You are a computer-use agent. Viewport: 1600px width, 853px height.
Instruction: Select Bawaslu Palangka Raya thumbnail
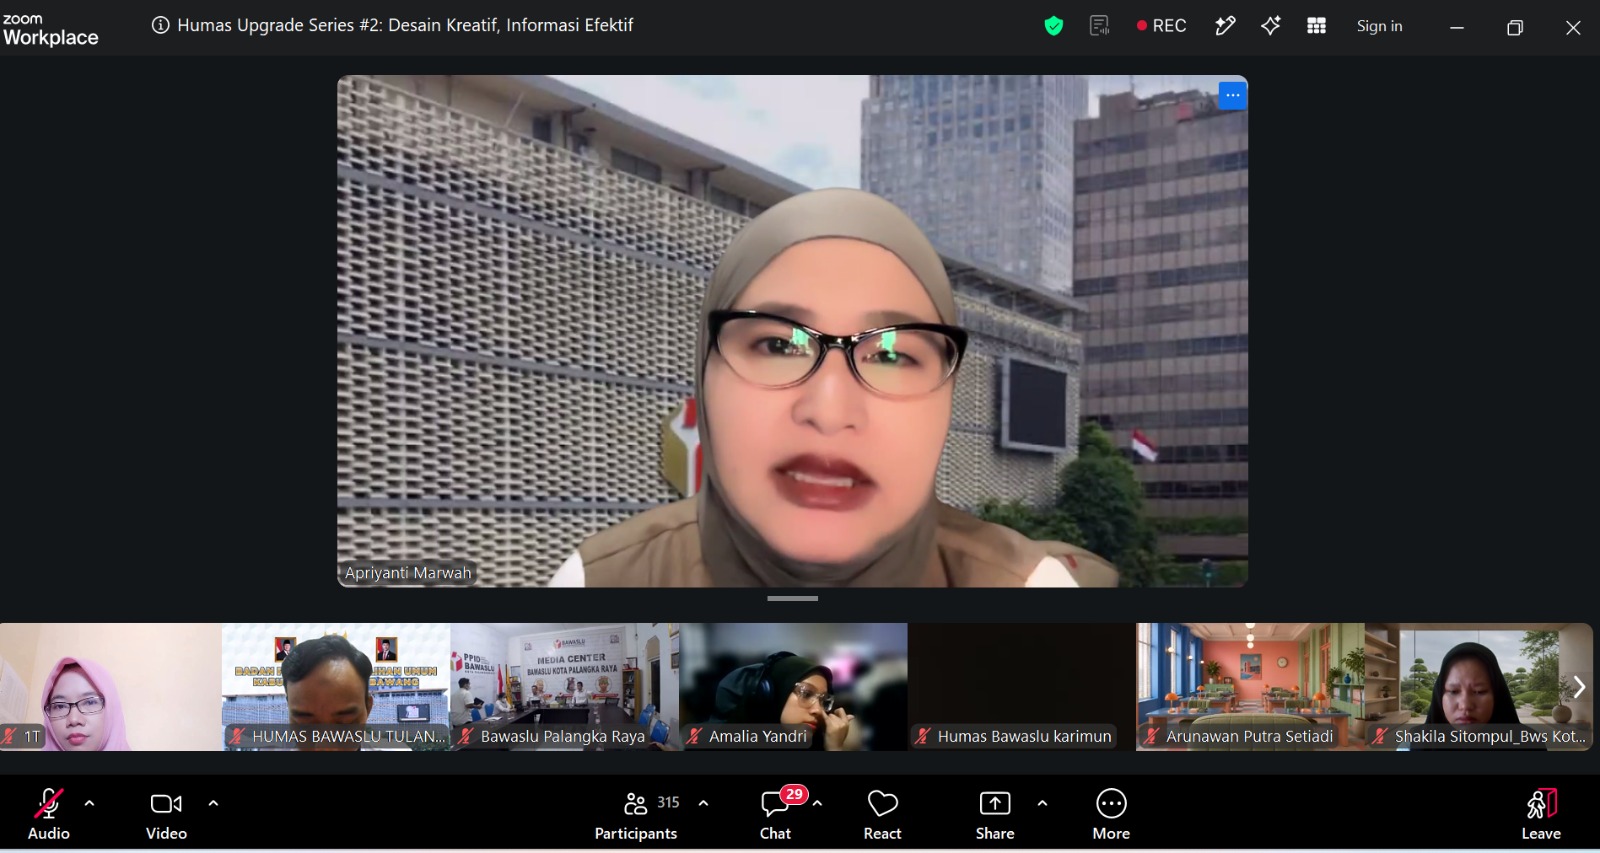[x=565, y=687]
